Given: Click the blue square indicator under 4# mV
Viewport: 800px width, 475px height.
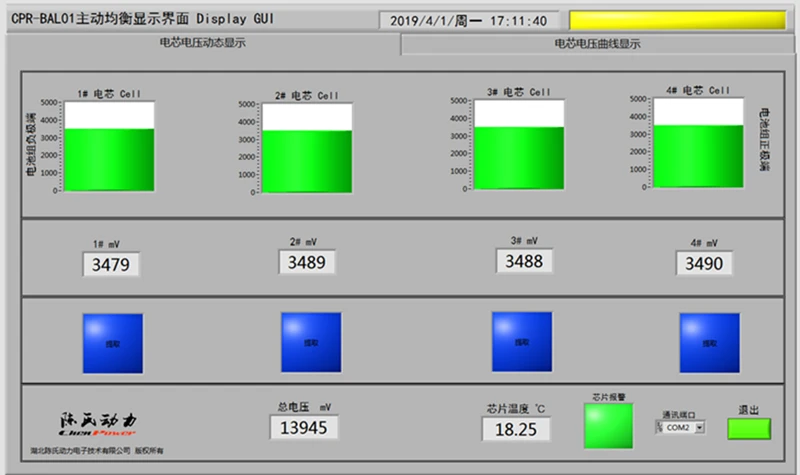Looking at the screenshot, I should click(710, 343).
